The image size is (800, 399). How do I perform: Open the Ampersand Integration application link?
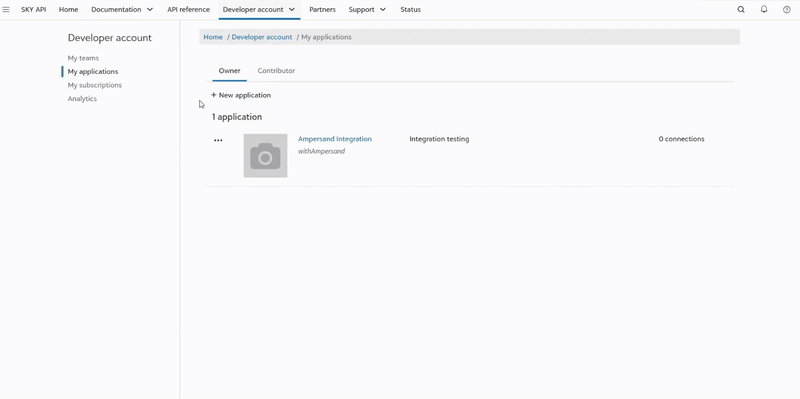(x=335, y=139)
